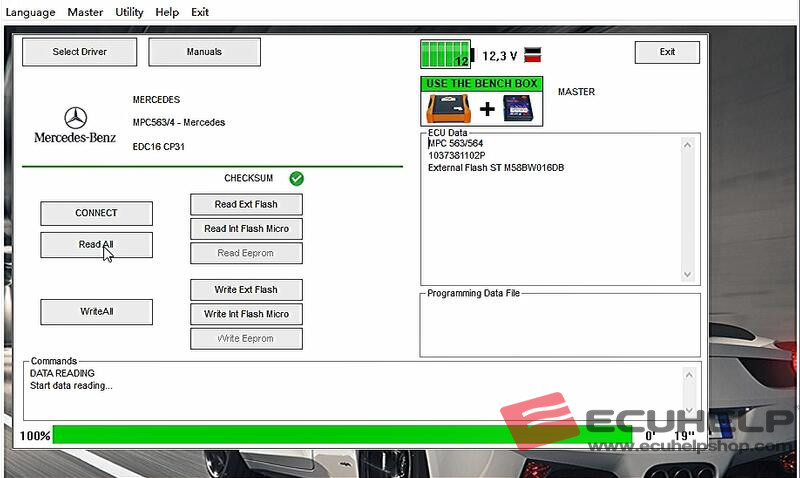Image resolution: width=800 pixels, height=478 pixels.
Task: Click the green battery level icon
Action: click(x=447, y=54)
